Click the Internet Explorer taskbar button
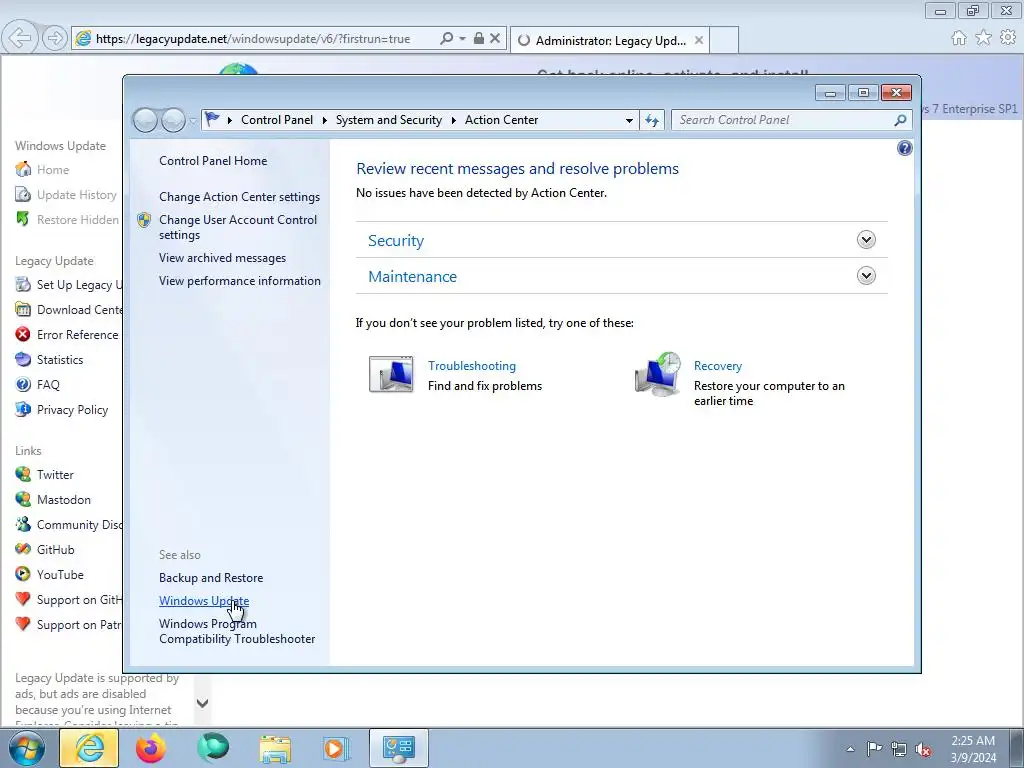The width and height of the screenshot is (1024, 768). (89, 748)
